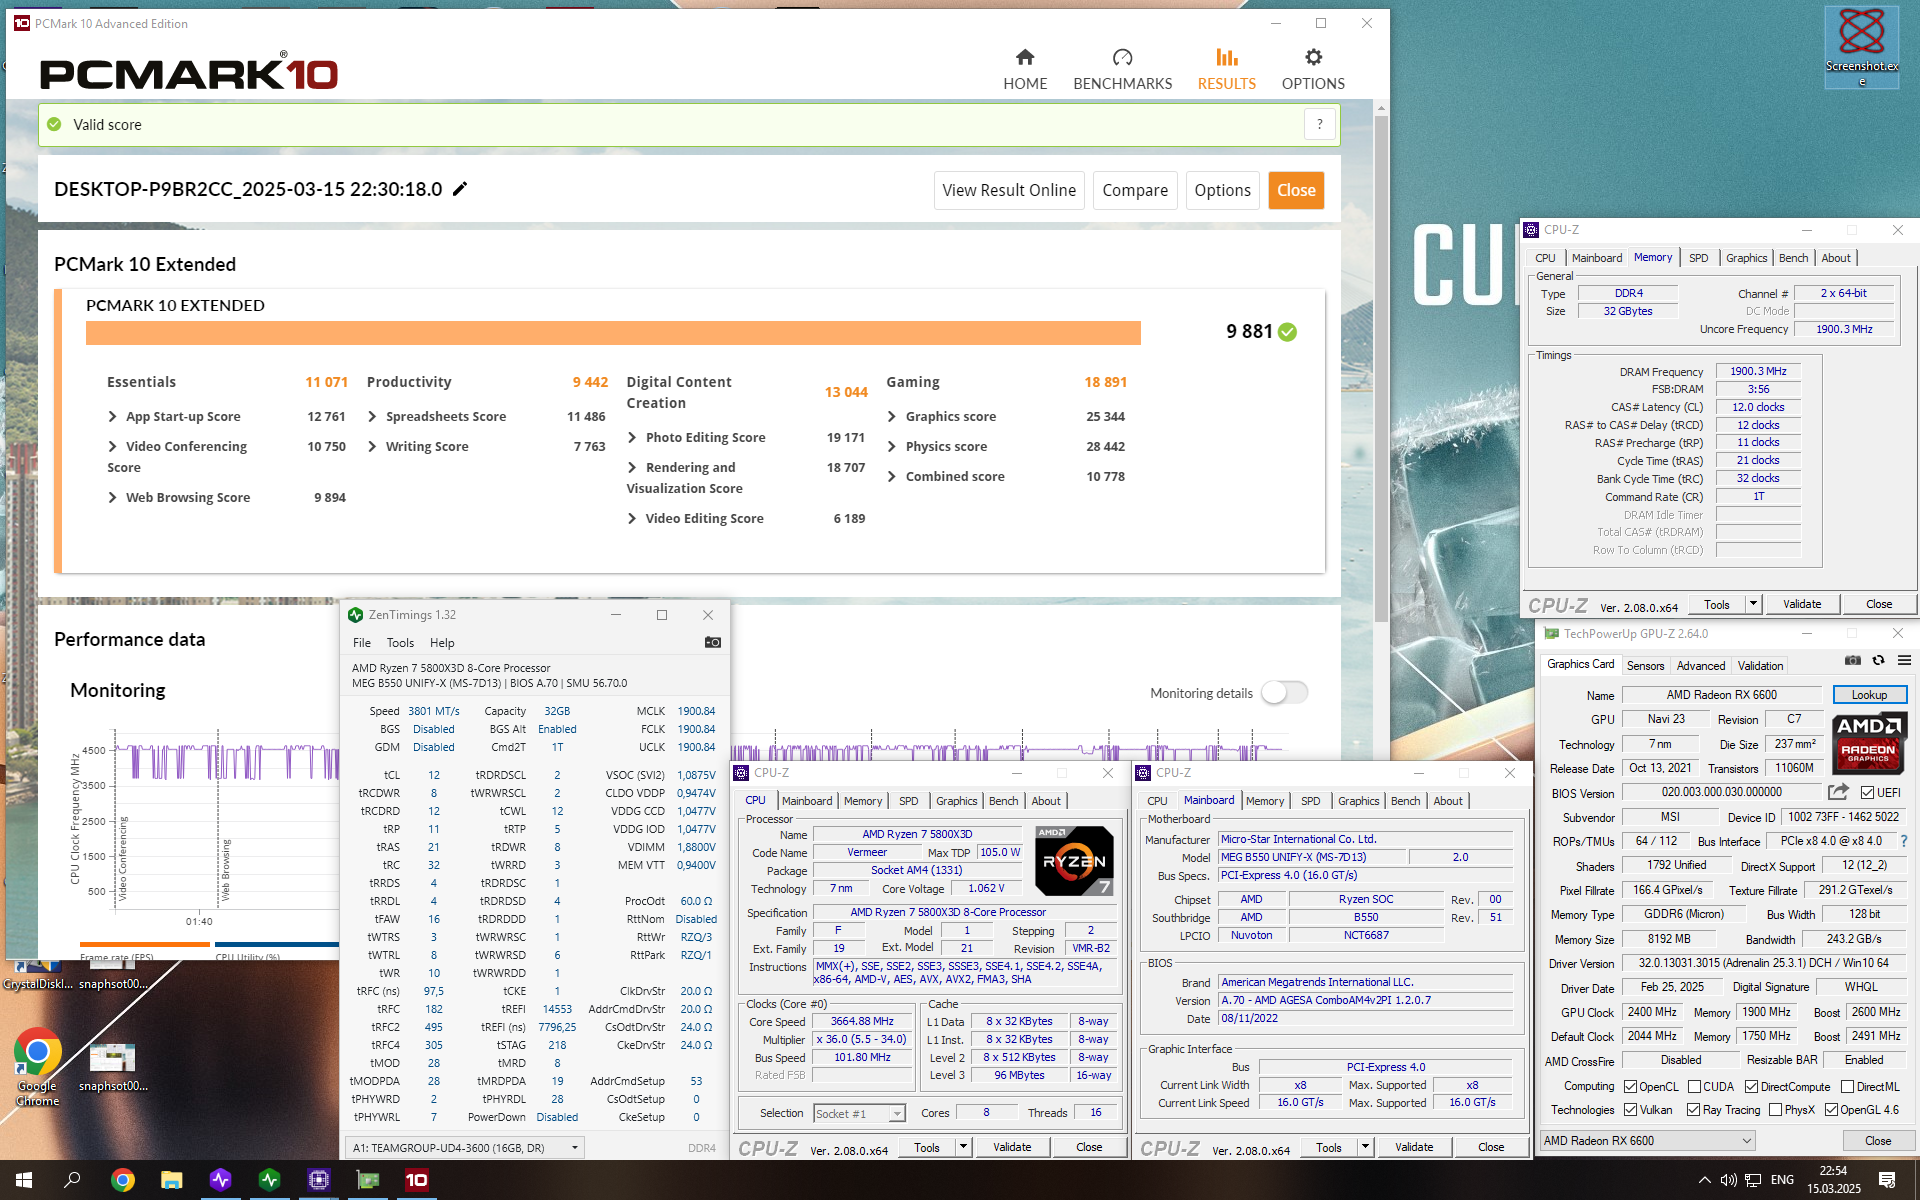Click GPU-Z refresh icon
Image resolution: width=1920 pixels, height=1200 pixels.
coord(1878,660)
